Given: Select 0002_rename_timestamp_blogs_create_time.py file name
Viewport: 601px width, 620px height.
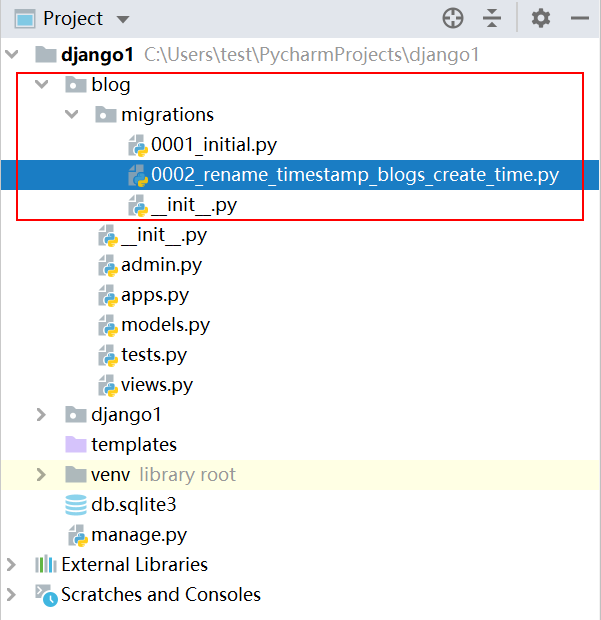Looking at the screenshot, I should coord(355,175).
